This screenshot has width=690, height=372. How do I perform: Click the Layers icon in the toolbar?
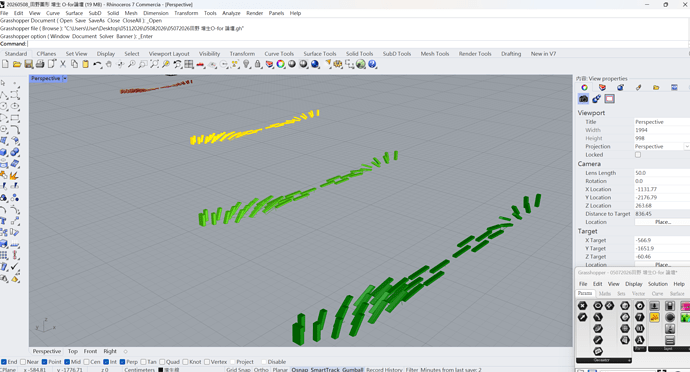point(269,64)
